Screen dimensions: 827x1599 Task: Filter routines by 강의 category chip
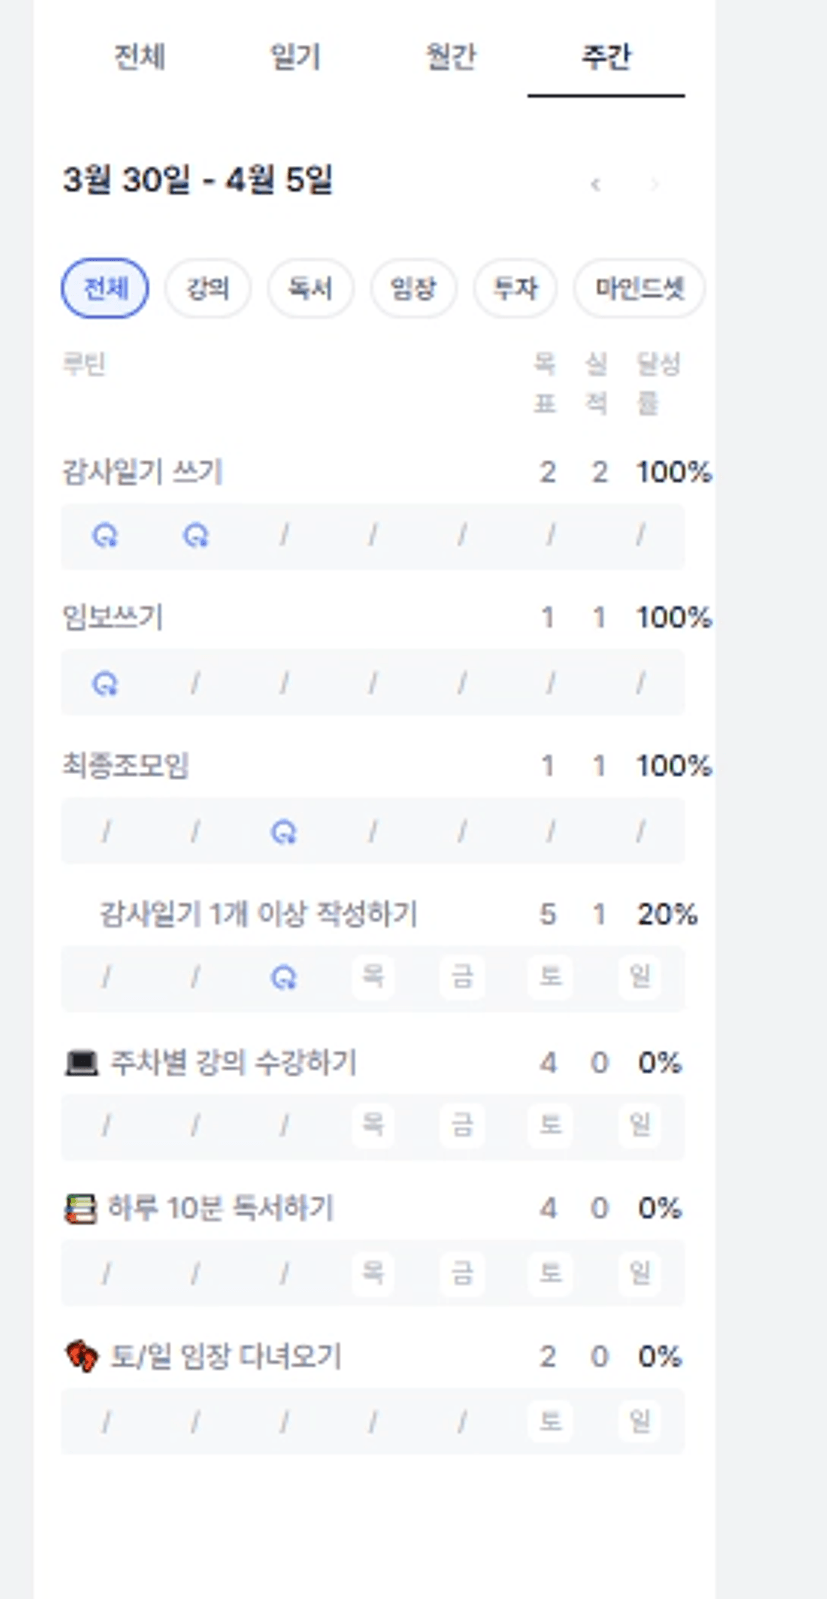207,289
